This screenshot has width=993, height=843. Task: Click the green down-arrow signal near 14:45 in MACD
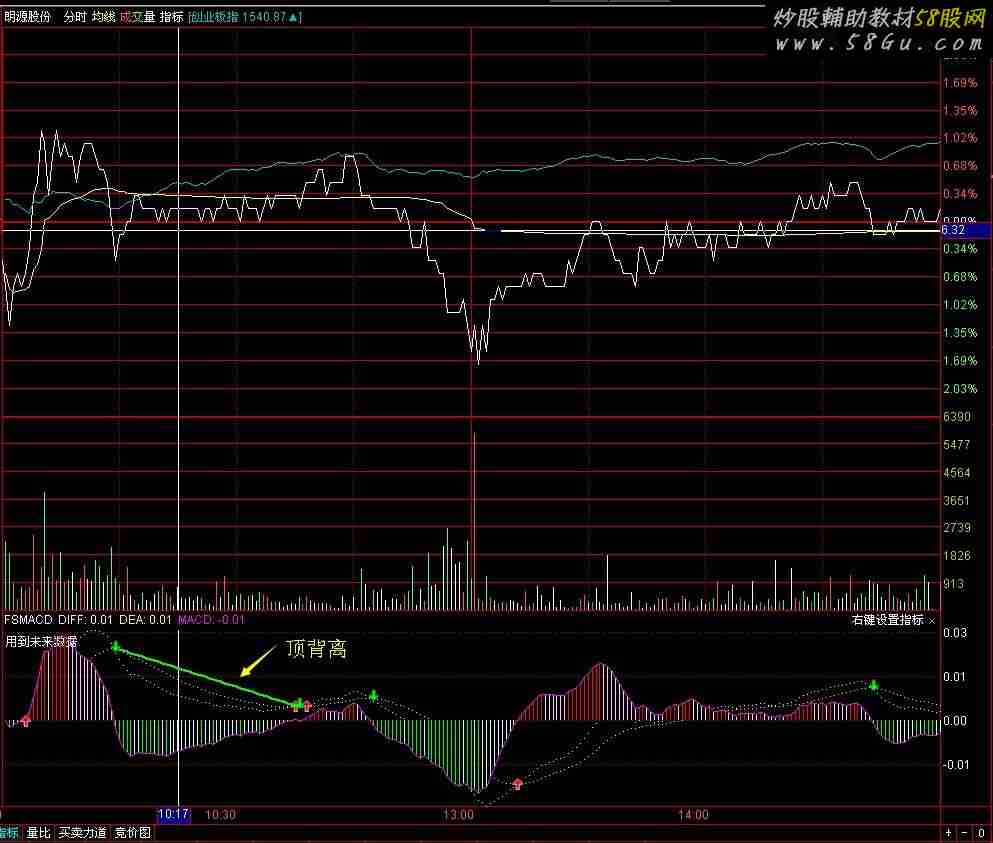(873, 685)
